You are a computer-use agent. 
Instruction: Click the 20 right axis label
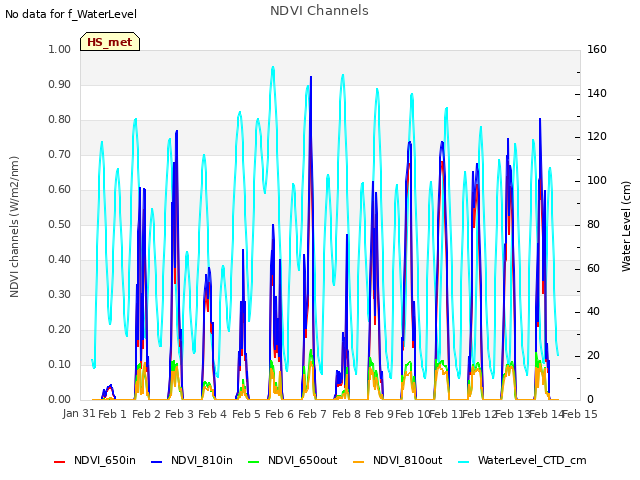click(593, 356)
